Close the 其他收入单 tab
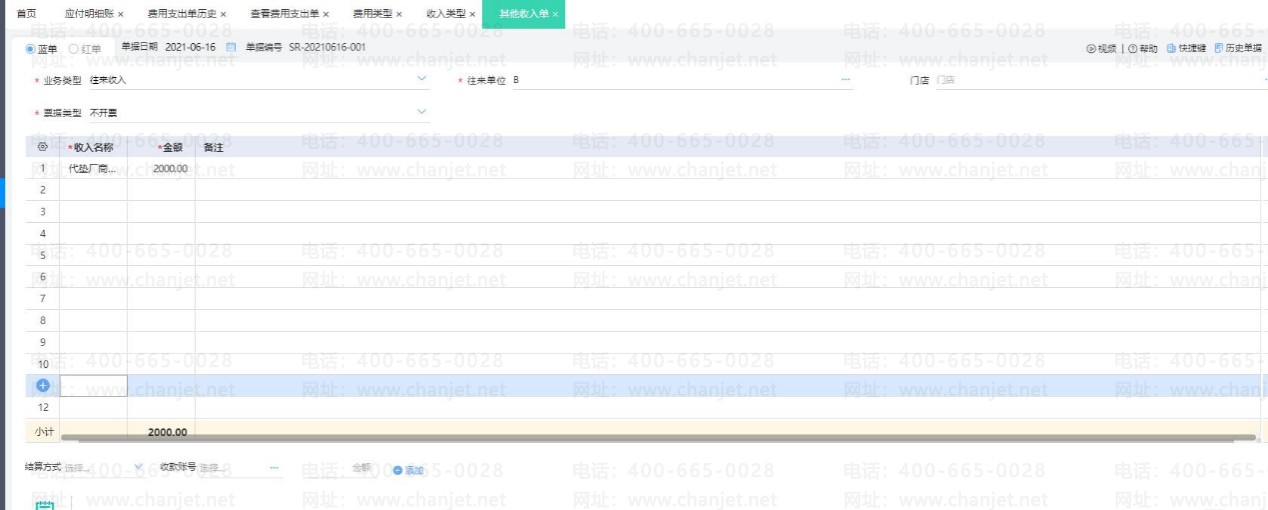 pos(555,14)
